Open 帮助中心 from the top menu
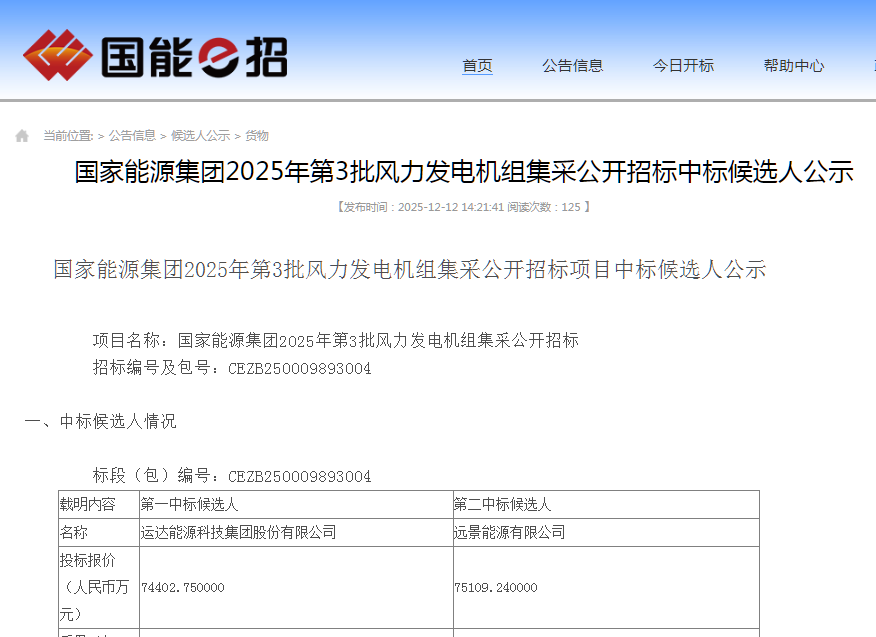The width and height of the screenshot is (876, 637). click(794, 66)
